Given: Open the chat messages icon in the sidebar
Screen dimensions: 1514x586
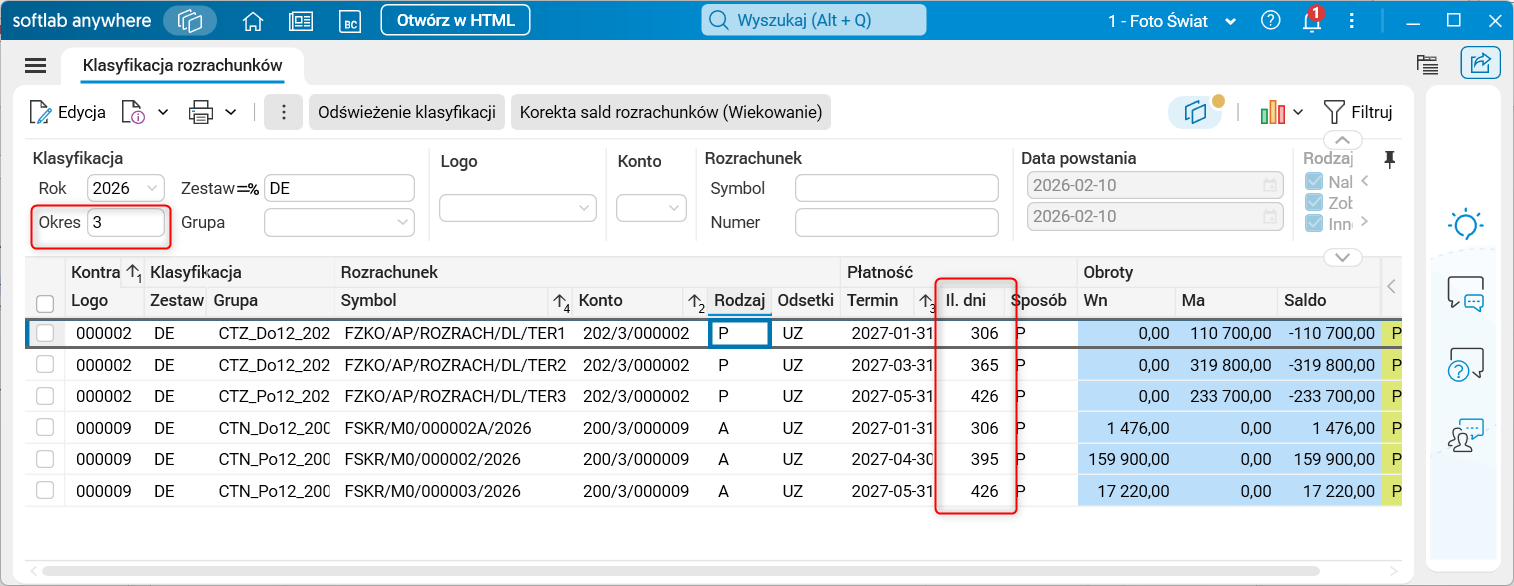Looking at the screenshot, I should pos(1466,294).
